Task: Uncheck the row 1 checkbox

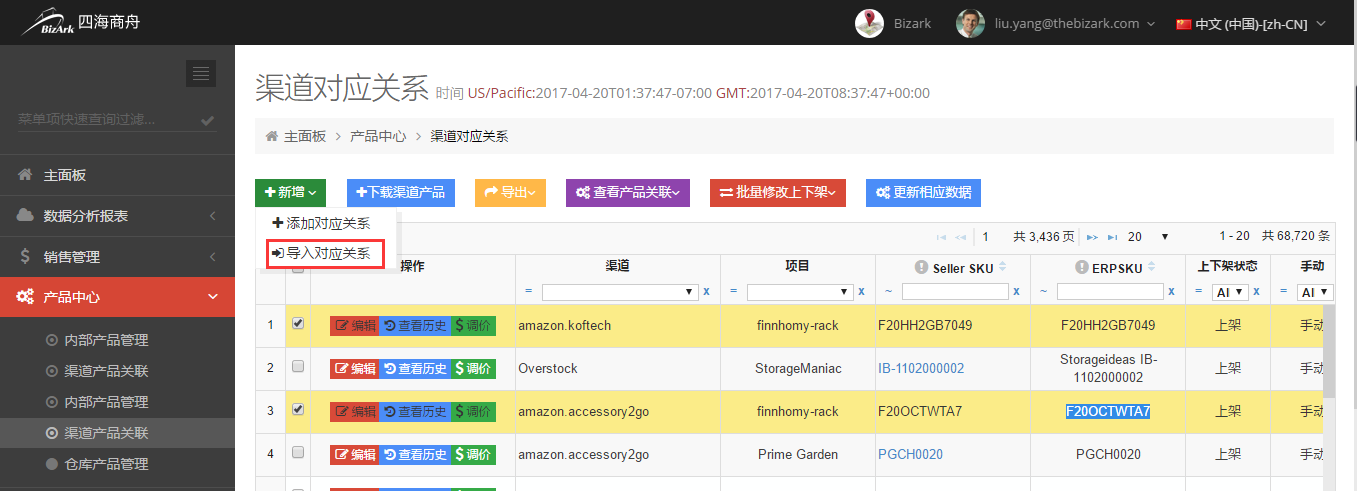Action: tap(297, 324)
